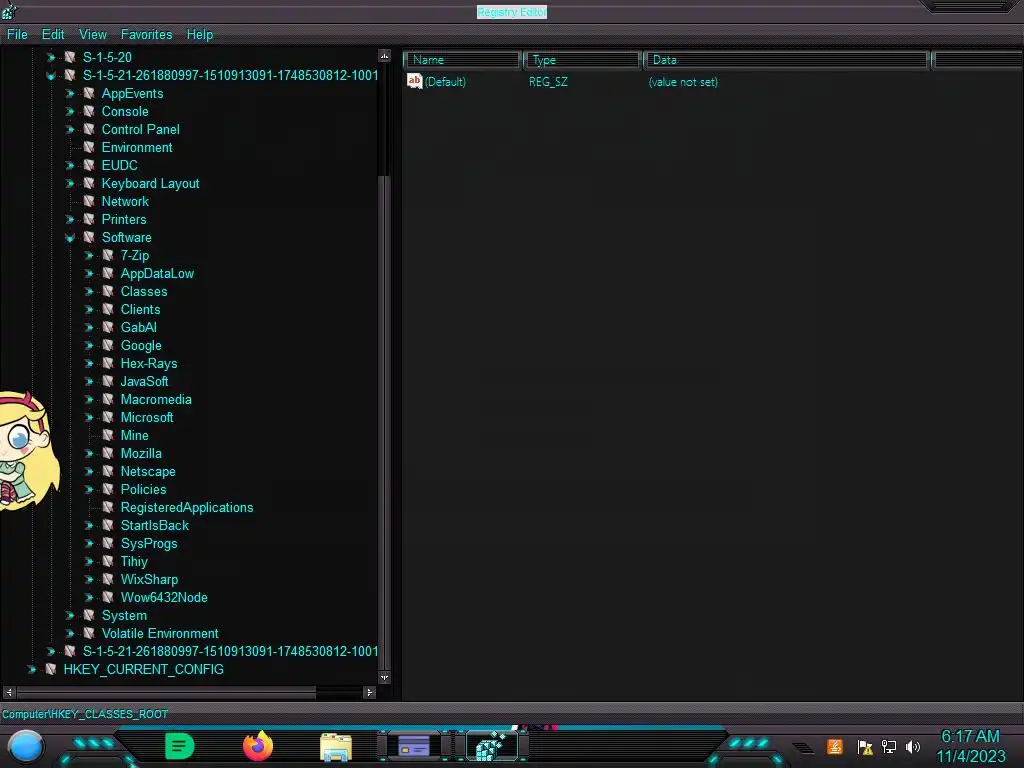
Task: Sort values by the Type column header
Action: pos(582,60)
